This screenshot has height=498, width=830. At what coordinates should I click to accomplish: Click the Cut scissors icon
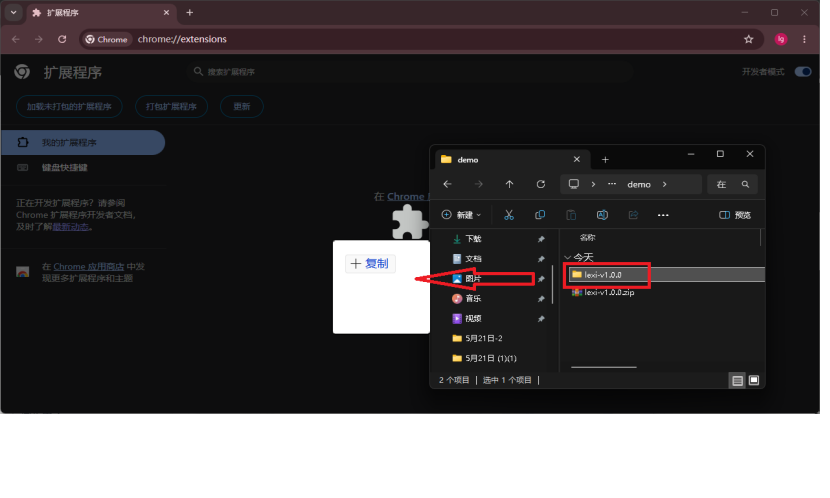click(x=509, y=215)
